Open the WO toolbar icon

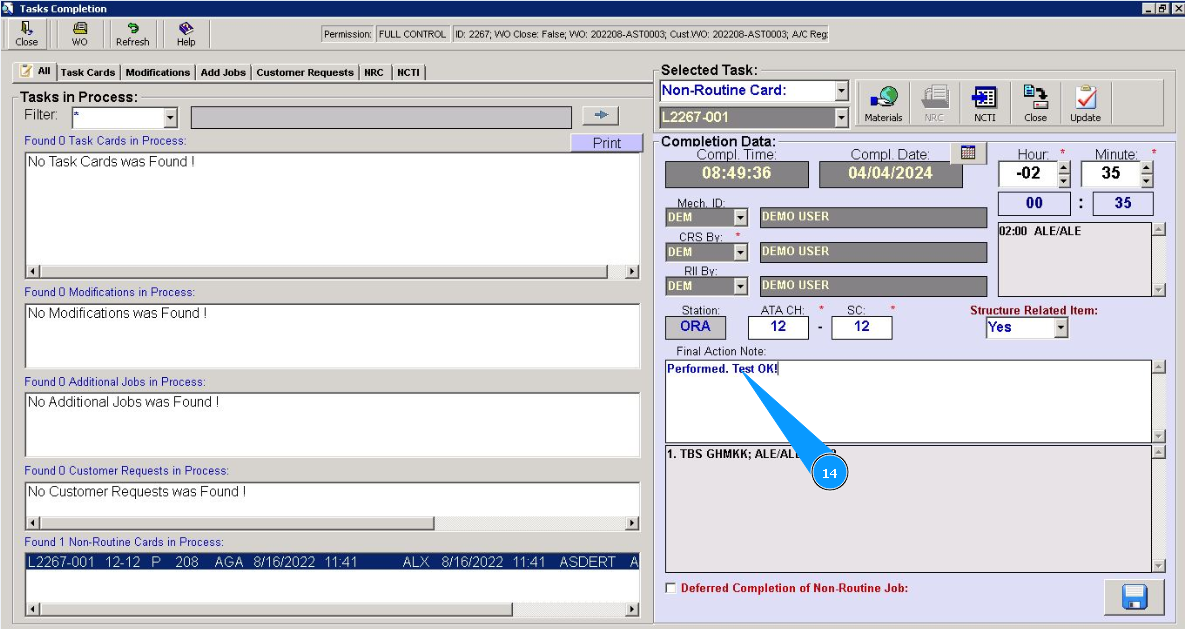click(x=79, y=34)
